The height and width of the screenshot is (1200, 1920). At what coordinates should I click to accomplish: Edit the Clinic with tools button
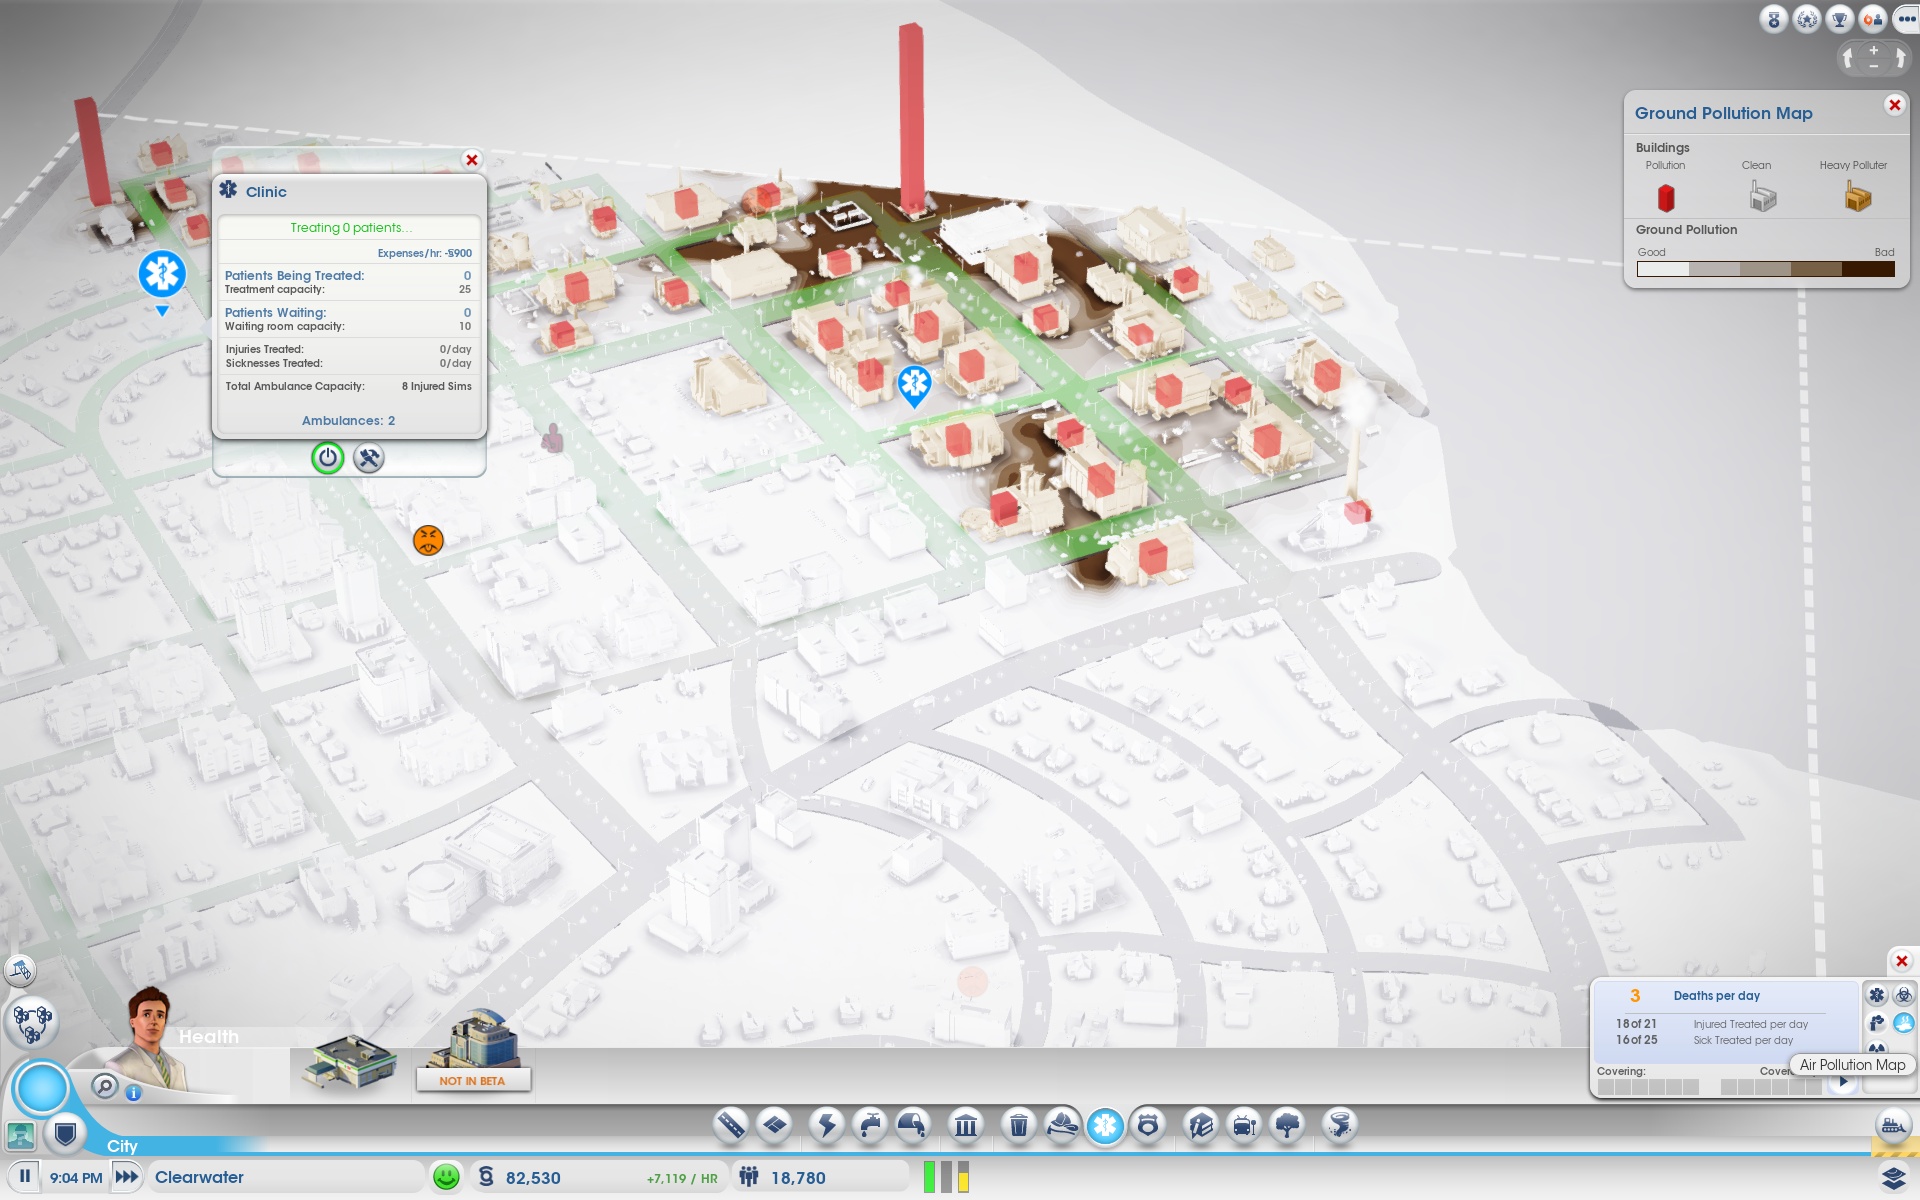(369, 458)
